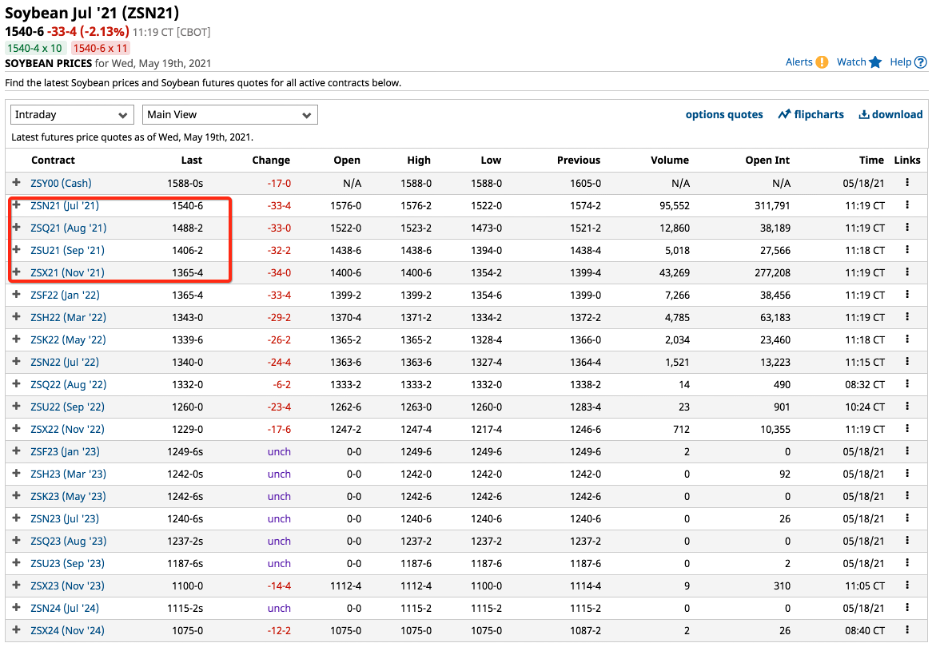This screenshot has height=652, width=936.
Task: Open links menu for ZSQ21 (Aug '21) row
Action: pos(907,227)
